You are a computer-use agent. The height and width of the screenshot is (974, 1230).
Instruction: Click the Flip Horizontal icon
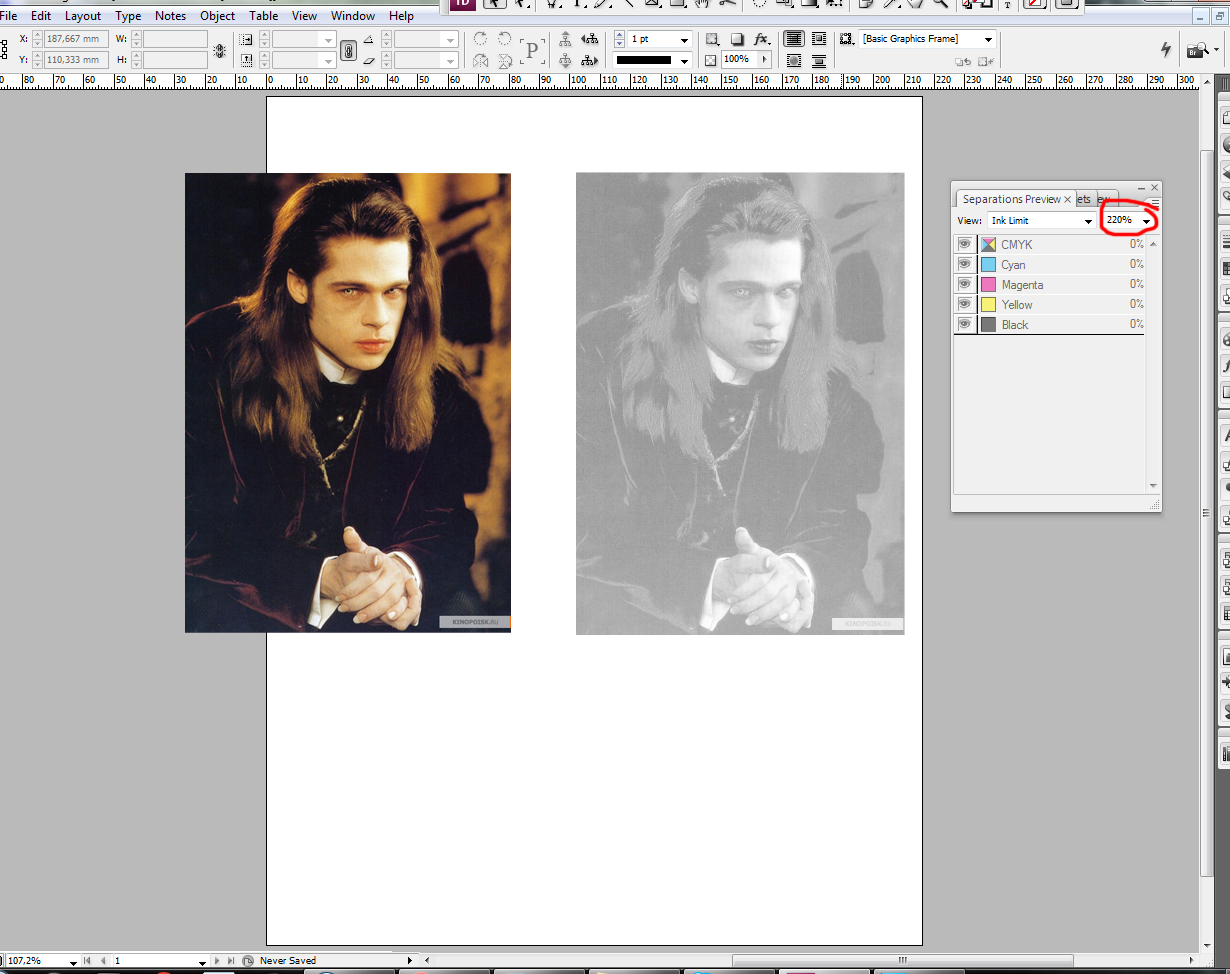(481, 61)
